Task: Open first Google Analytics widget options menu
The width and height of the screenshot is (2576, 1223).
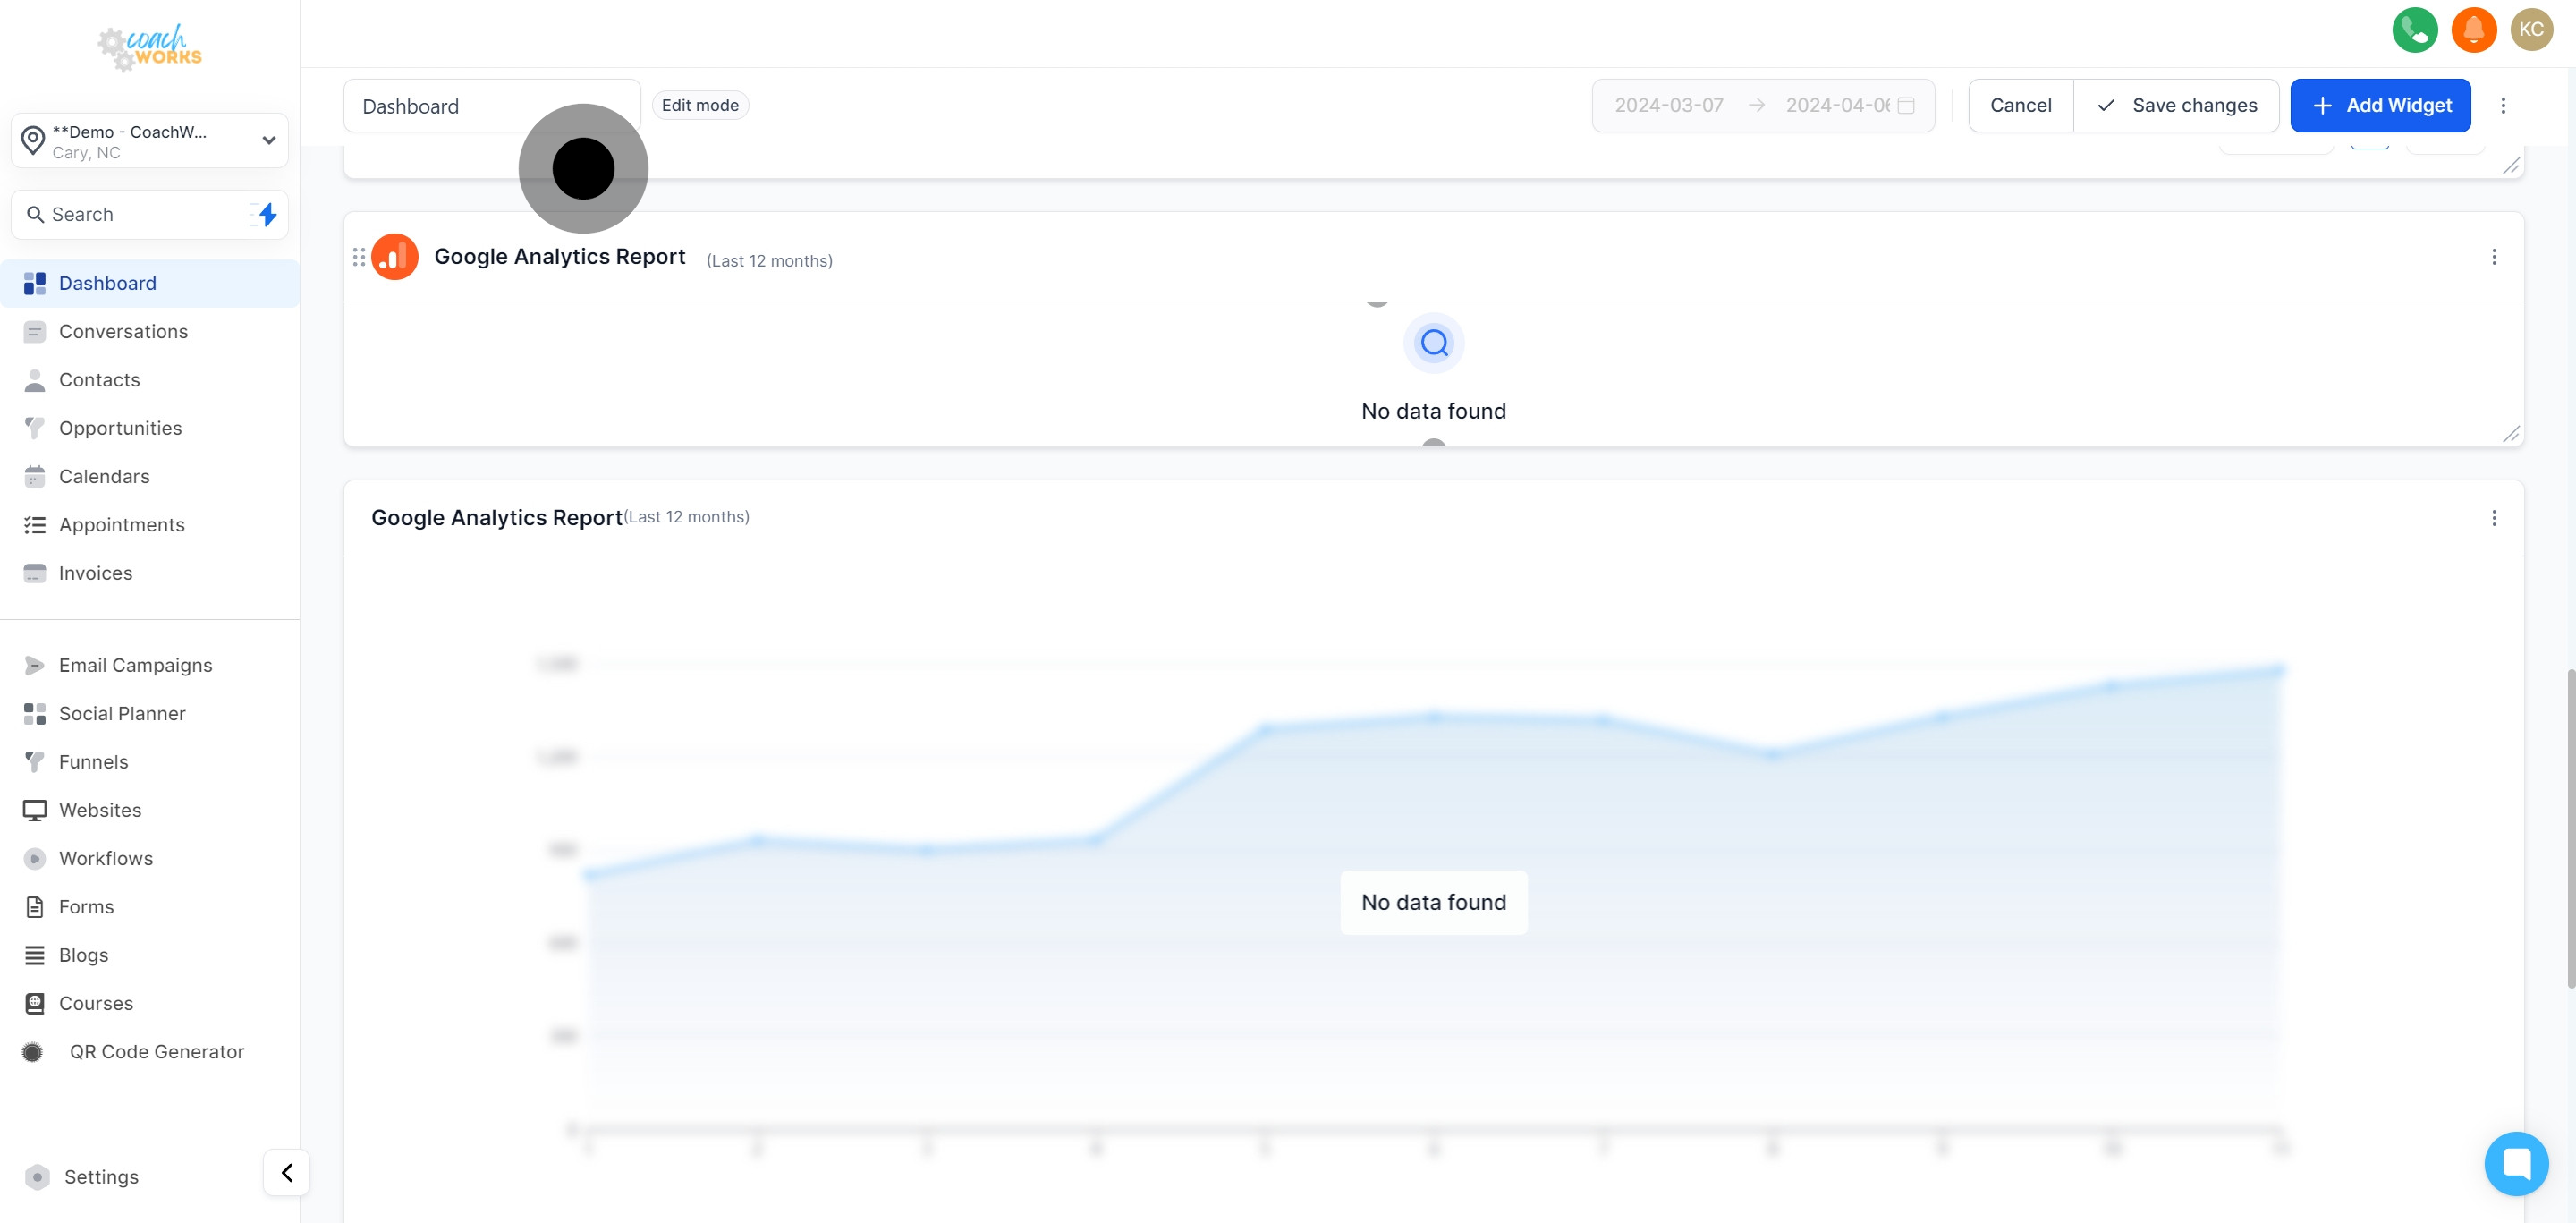Action: (2493, 257)
